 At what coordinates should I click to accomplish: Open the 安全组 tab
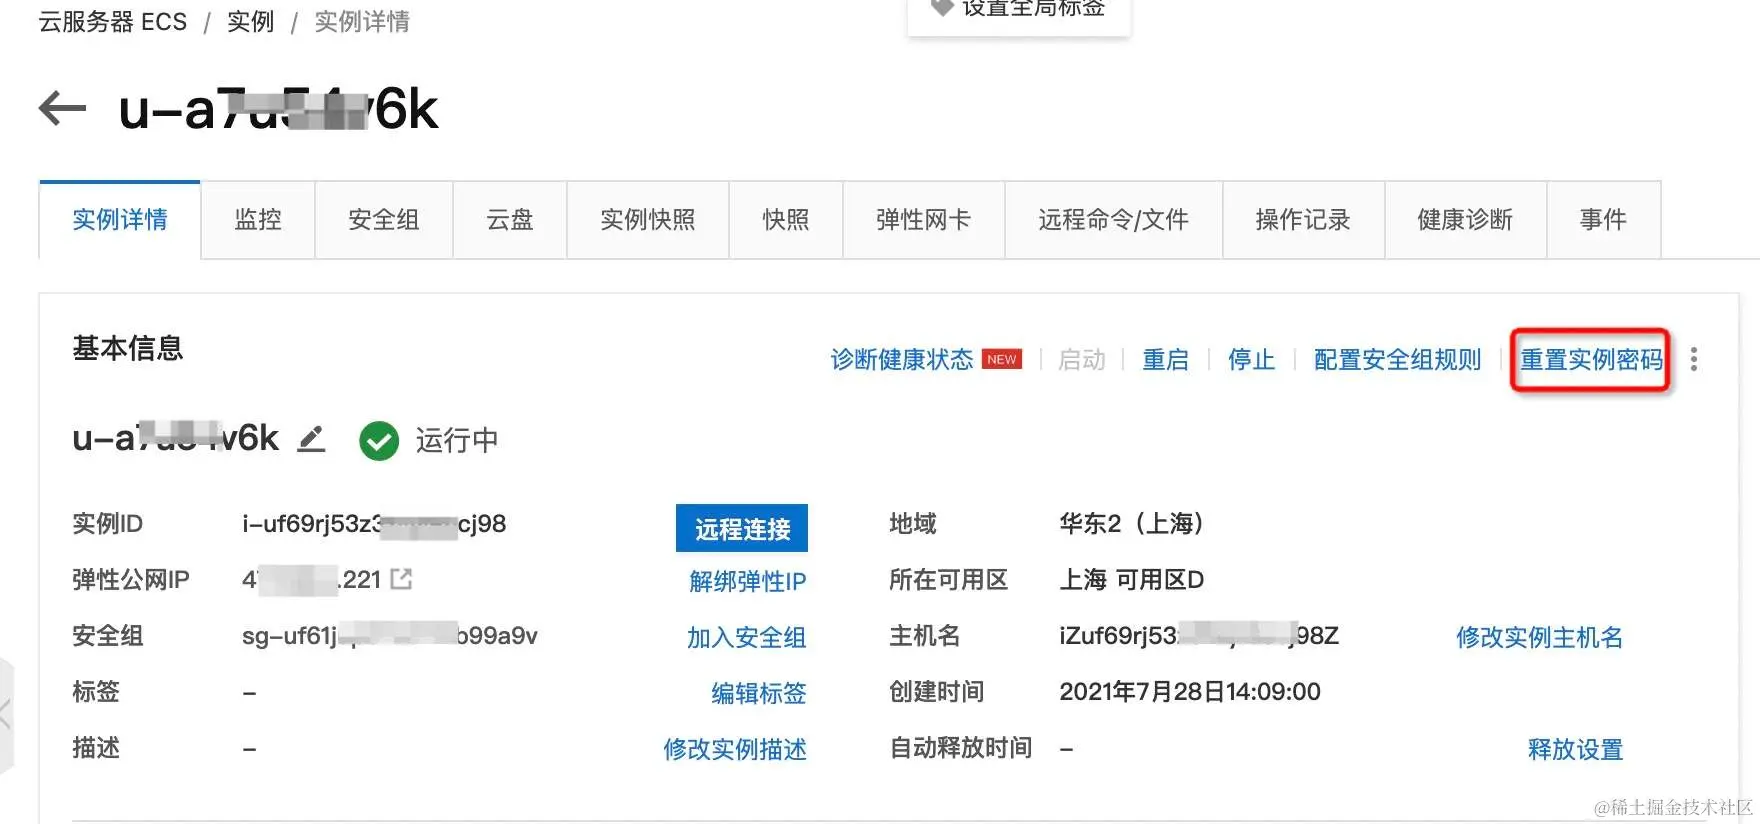click(384, 220)
